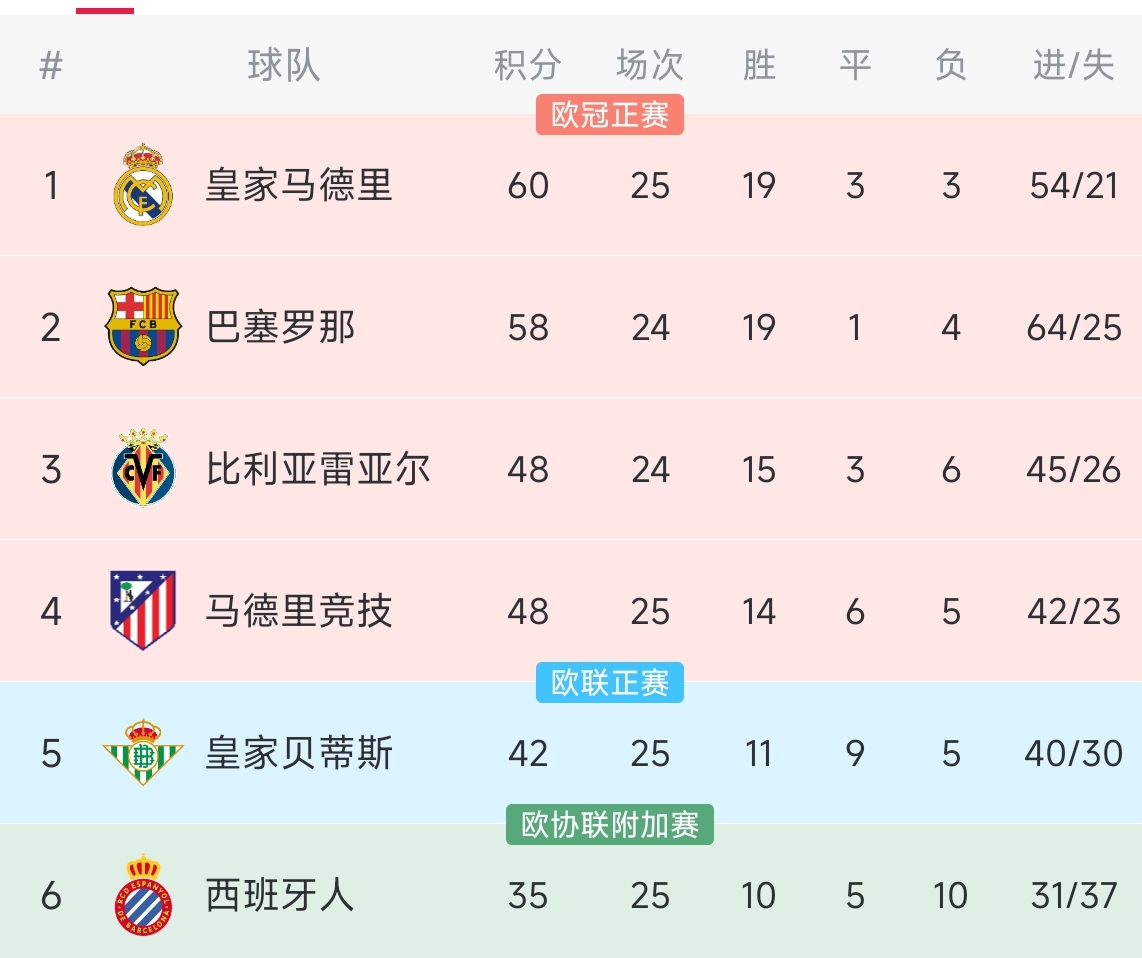Viewport: 1142px width, 958px height.
Task: Tap the 欧联正赛 zone badge
Action: click(610, 683)
